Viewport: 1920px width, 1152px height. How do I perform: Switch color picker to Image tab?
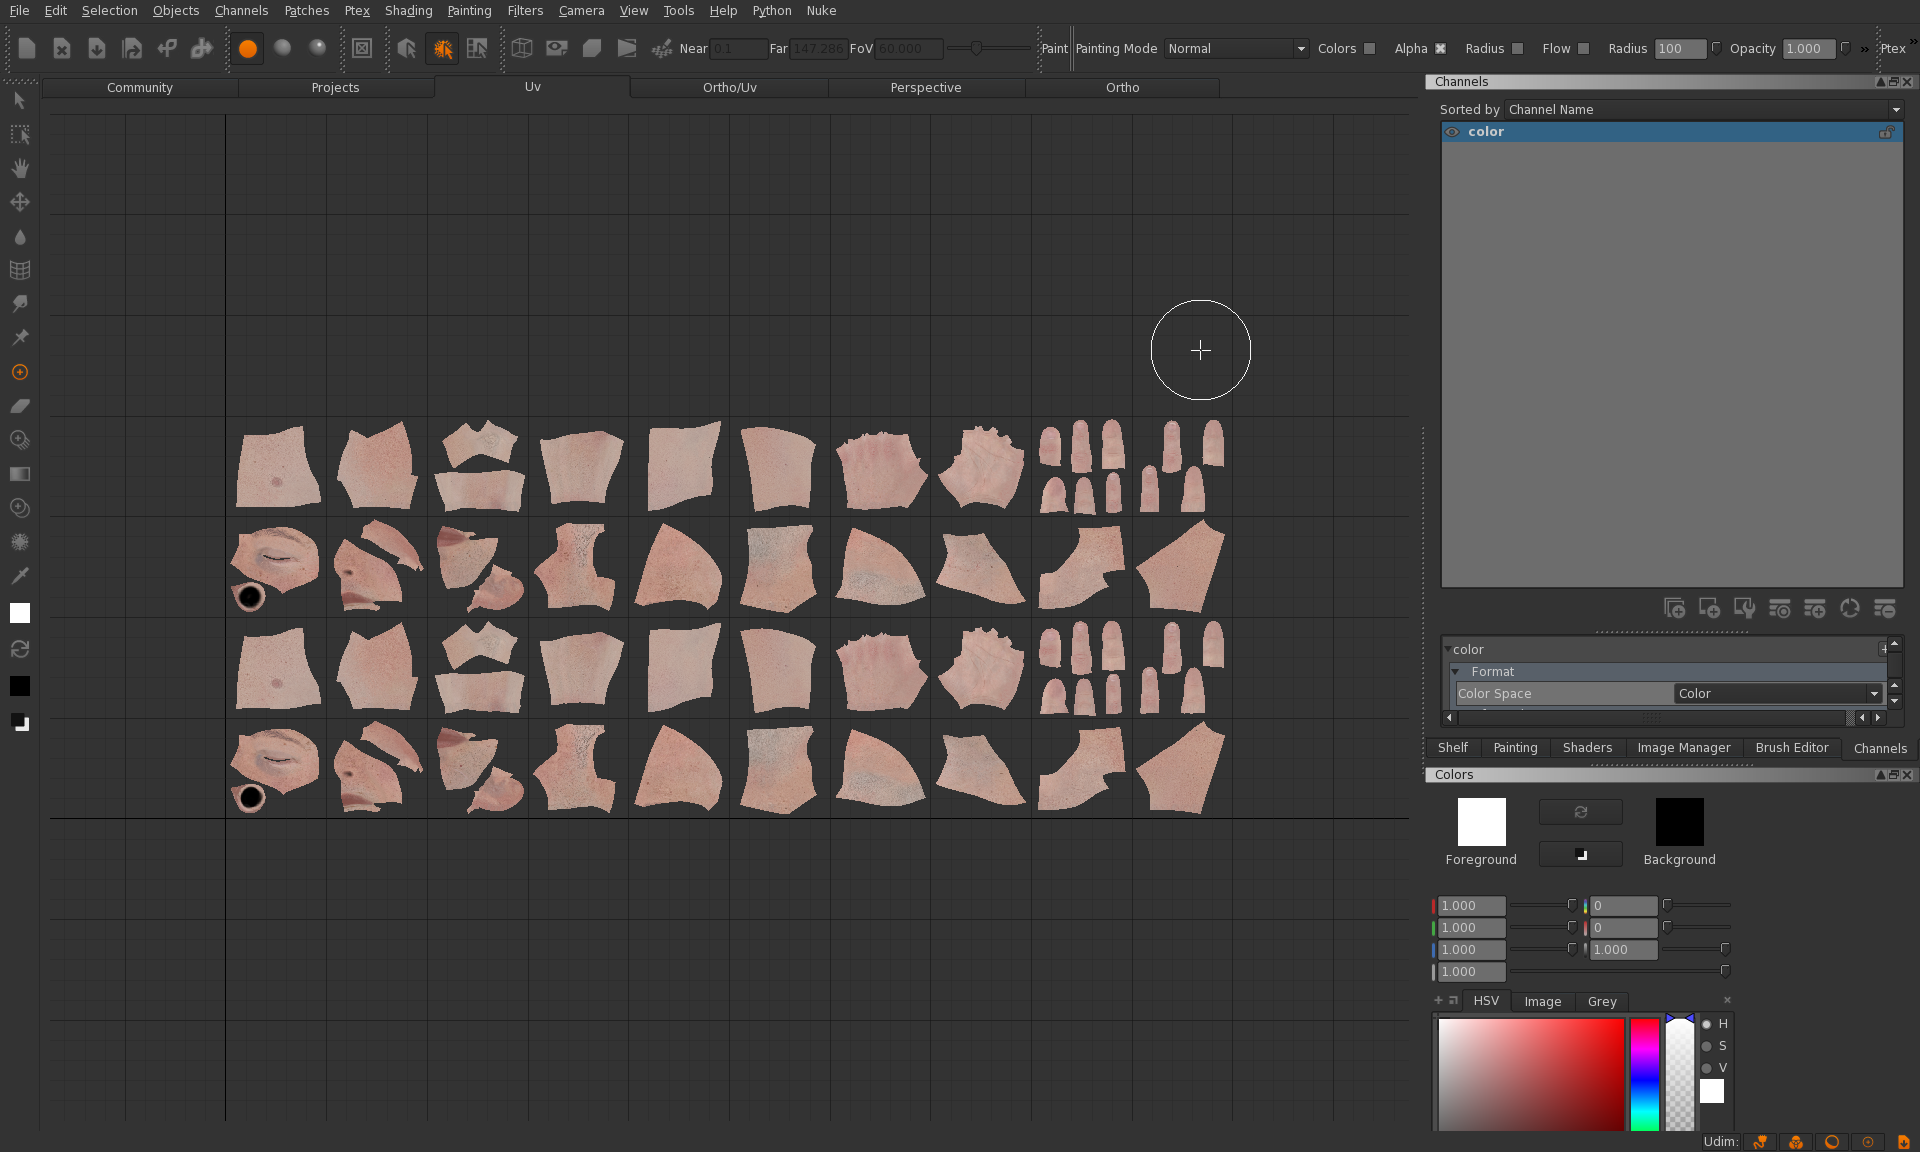[1542, 1001]
